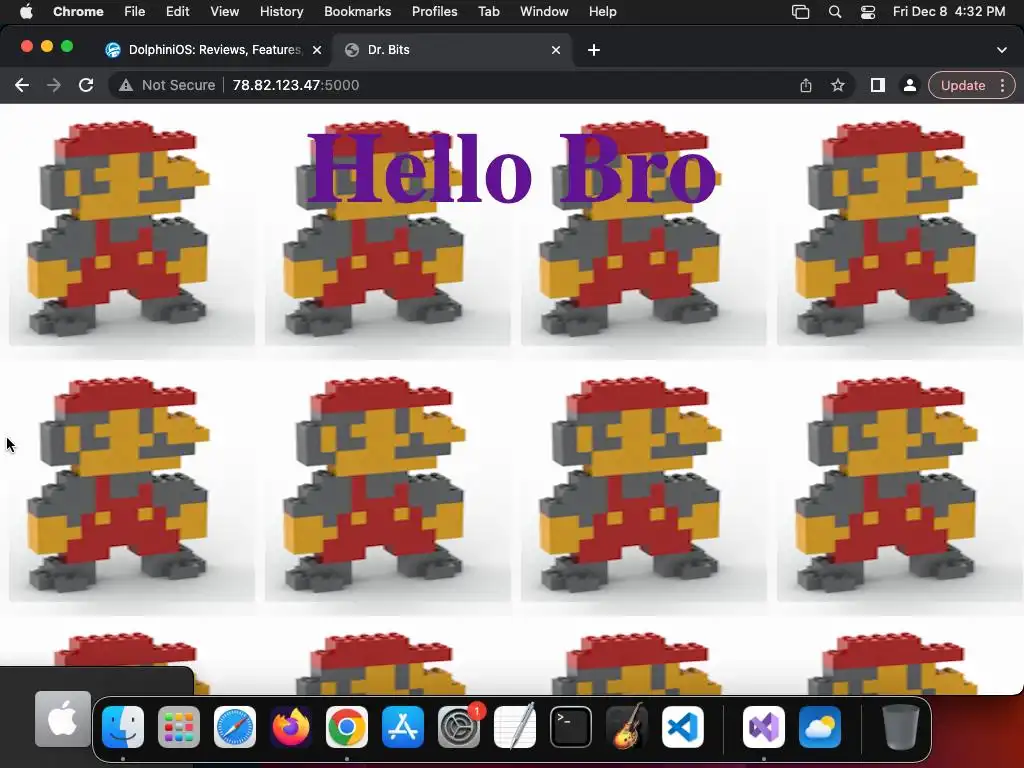Open Visual Studio Code from the Dock

(682, 727)
